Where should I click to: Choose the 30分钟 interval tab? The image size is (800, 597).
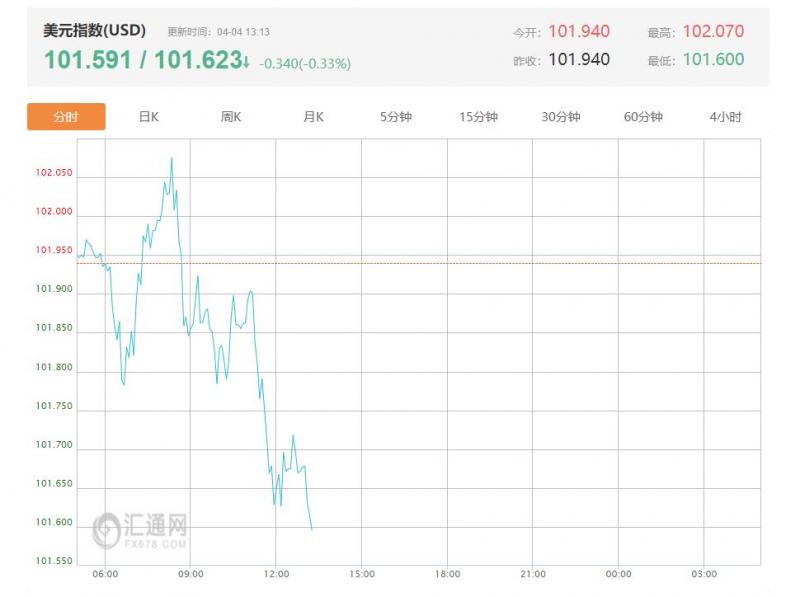pos(561,117)
